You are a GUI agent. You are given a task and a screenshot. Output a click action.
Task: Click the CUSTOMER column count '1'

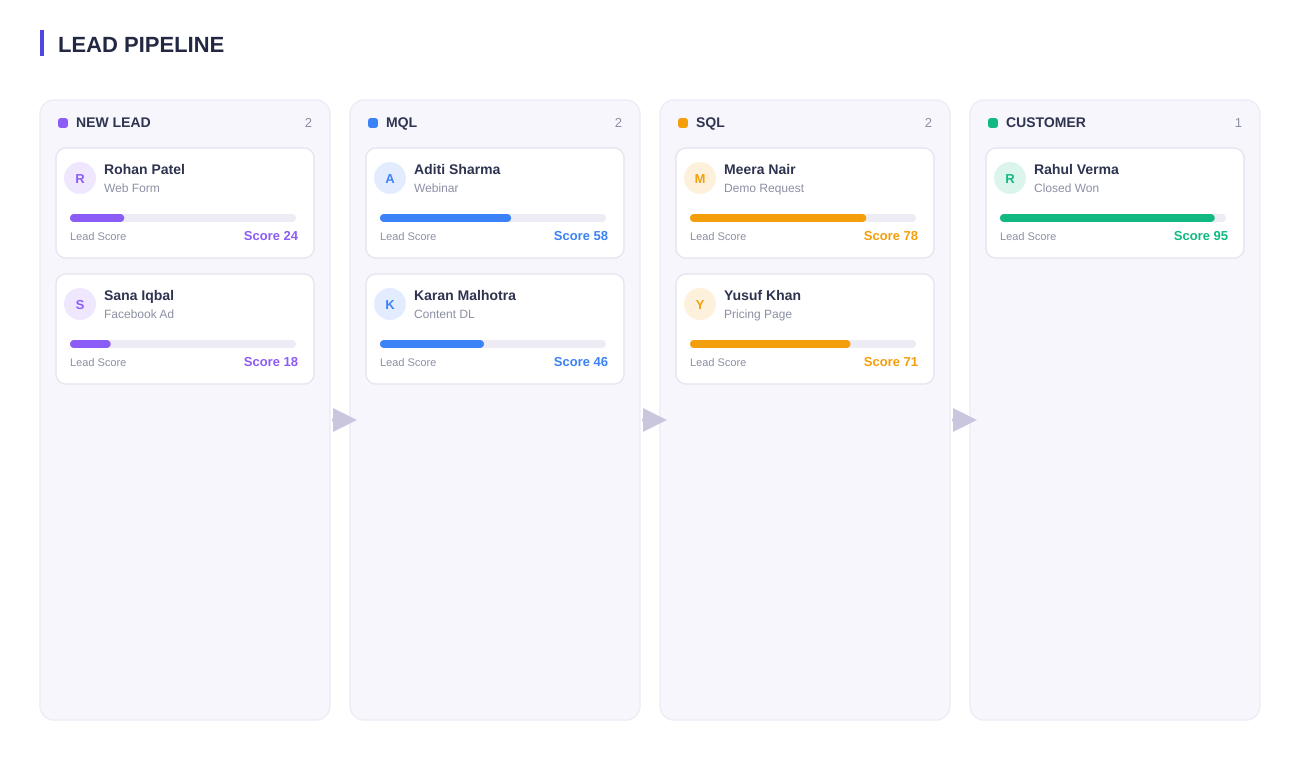pos(1238,123)
